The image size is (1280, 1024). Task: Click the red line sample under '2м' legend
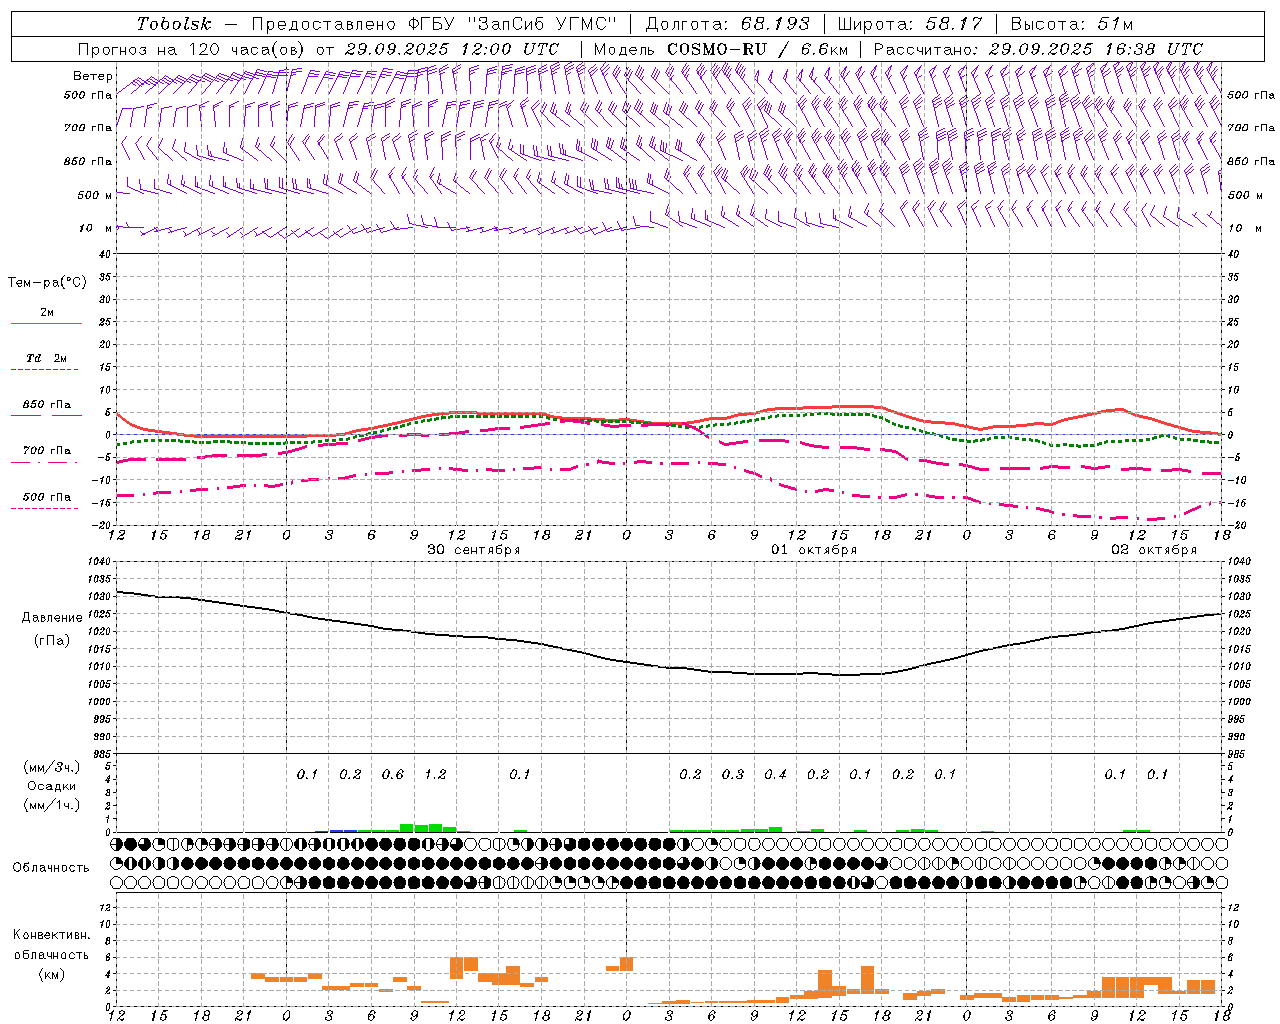(46, 323)
